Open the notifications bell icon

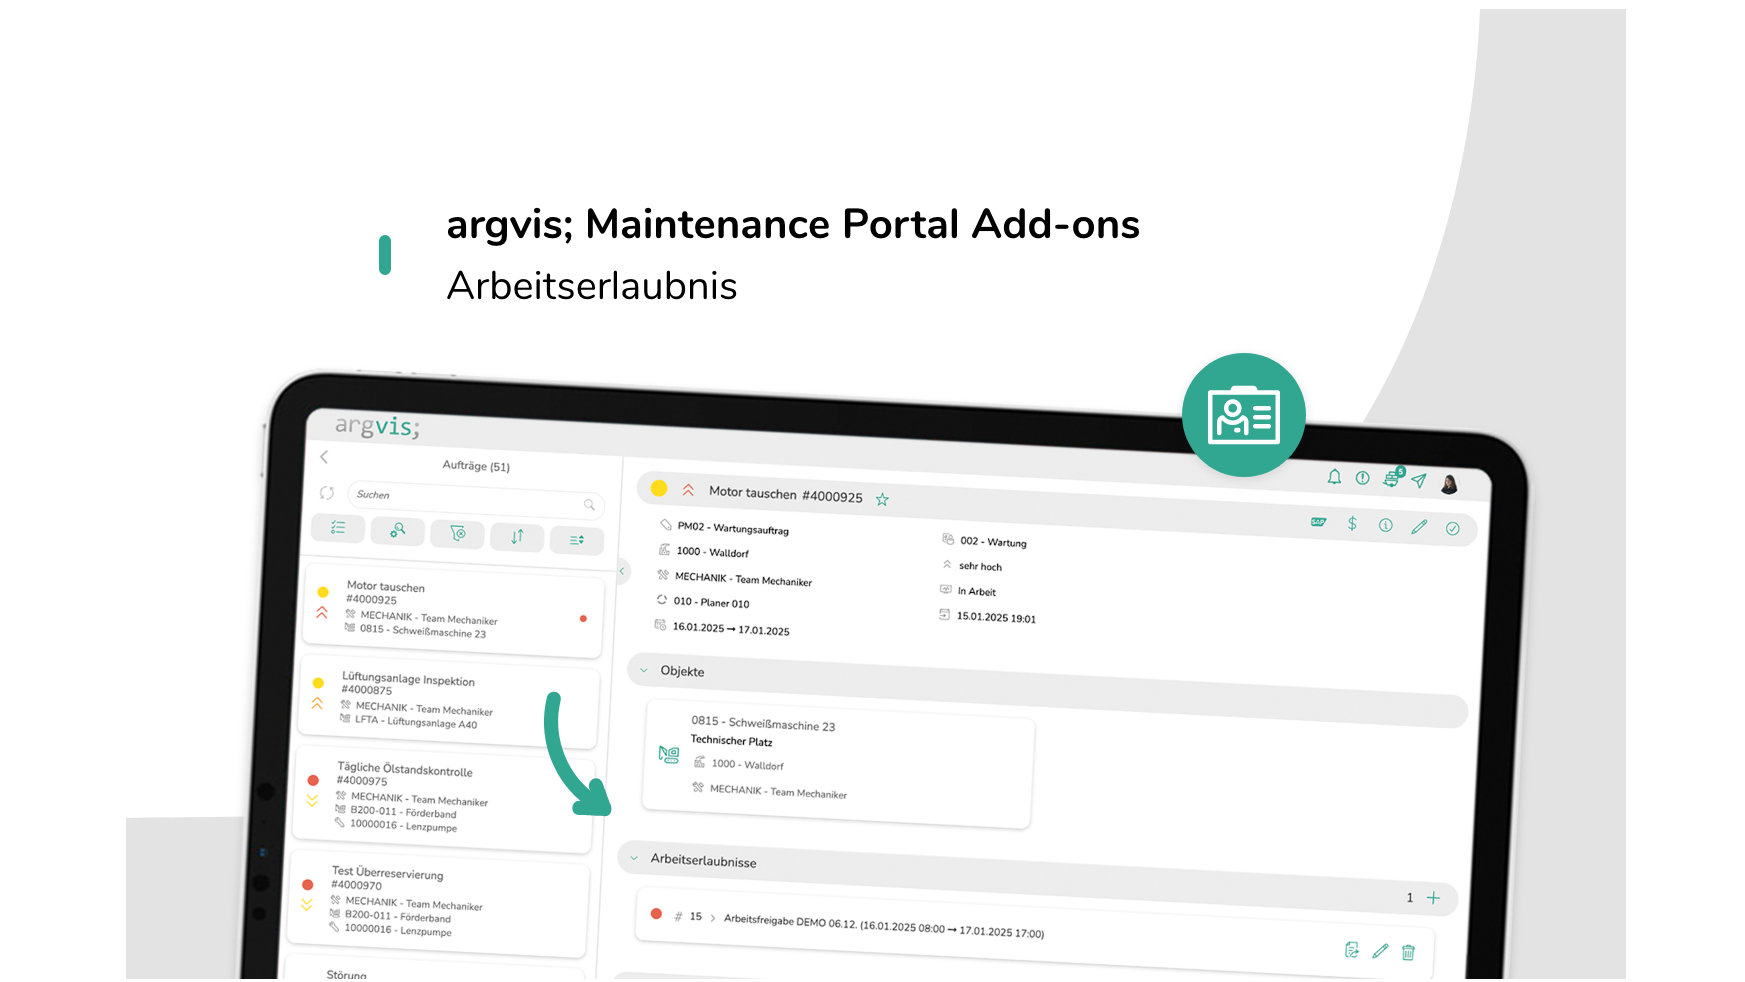click(x=1334, y=478)
